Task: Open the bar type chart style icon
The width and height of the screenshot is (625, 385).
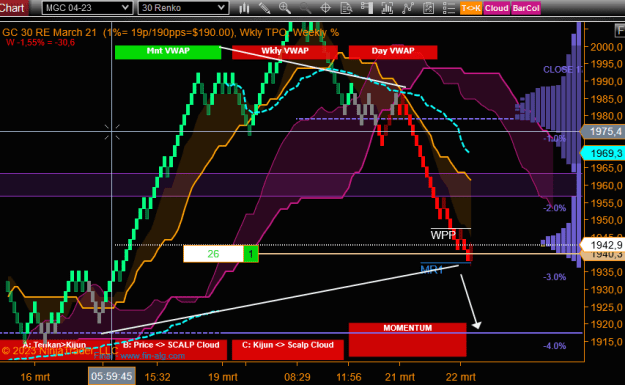Action: (x=244, y=8)
